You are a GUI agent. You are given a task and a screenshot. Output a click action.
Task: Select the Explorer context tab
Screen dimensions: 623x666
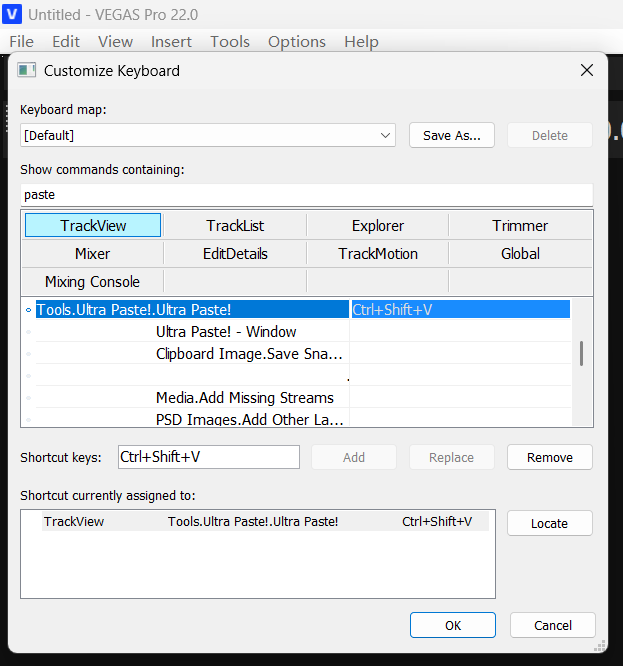[378, 226]
